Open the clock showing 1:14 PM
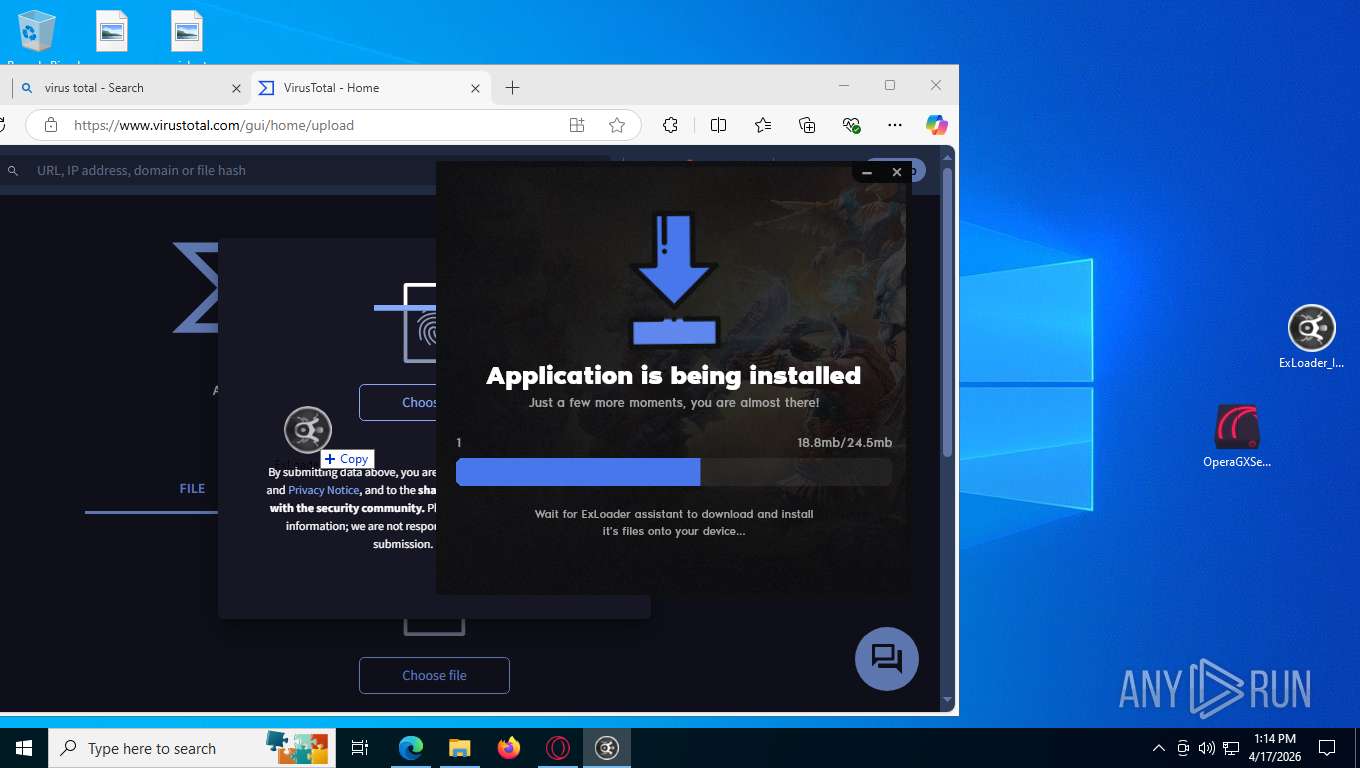Screen dimensions: 1360x768 (x=1273, y=748)
